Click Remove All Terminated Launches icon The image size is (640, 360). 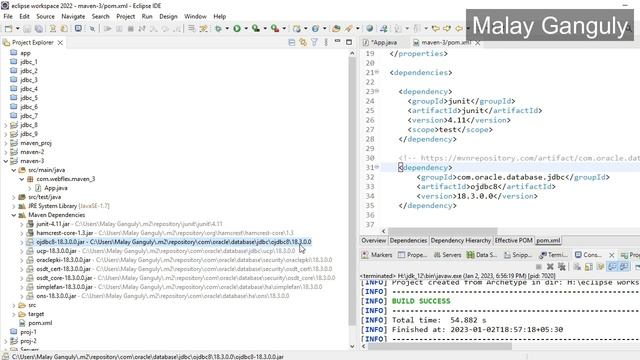(562, 267)
